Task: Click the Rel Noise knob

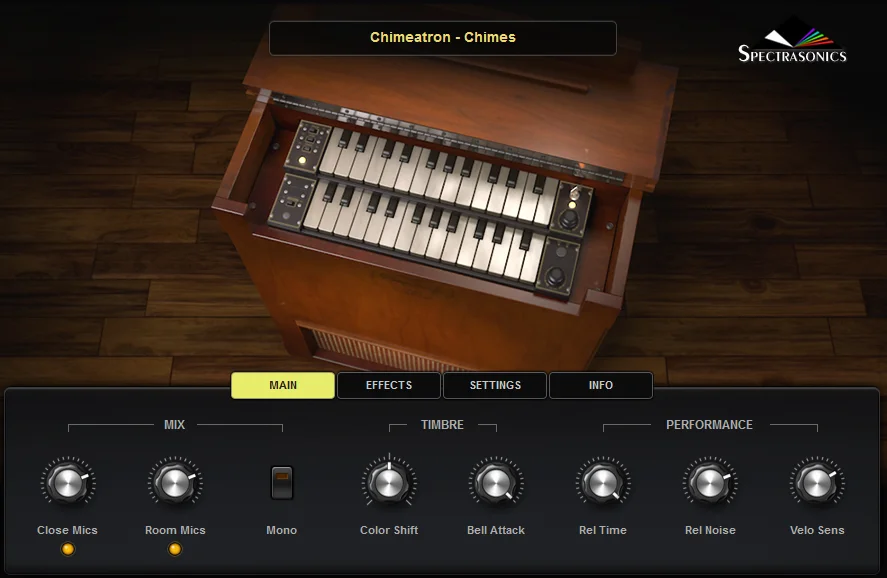Action: [x=710, y=483]
